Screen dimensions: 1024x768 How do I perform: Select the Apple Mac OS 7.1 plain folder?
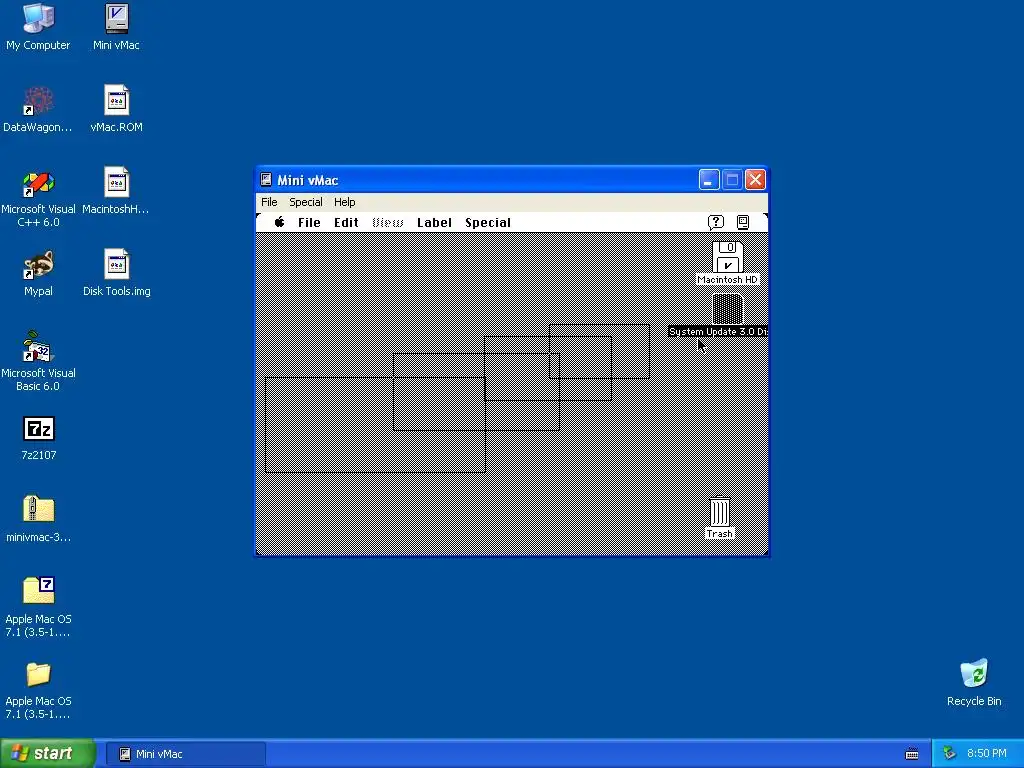tap(38, 690)
